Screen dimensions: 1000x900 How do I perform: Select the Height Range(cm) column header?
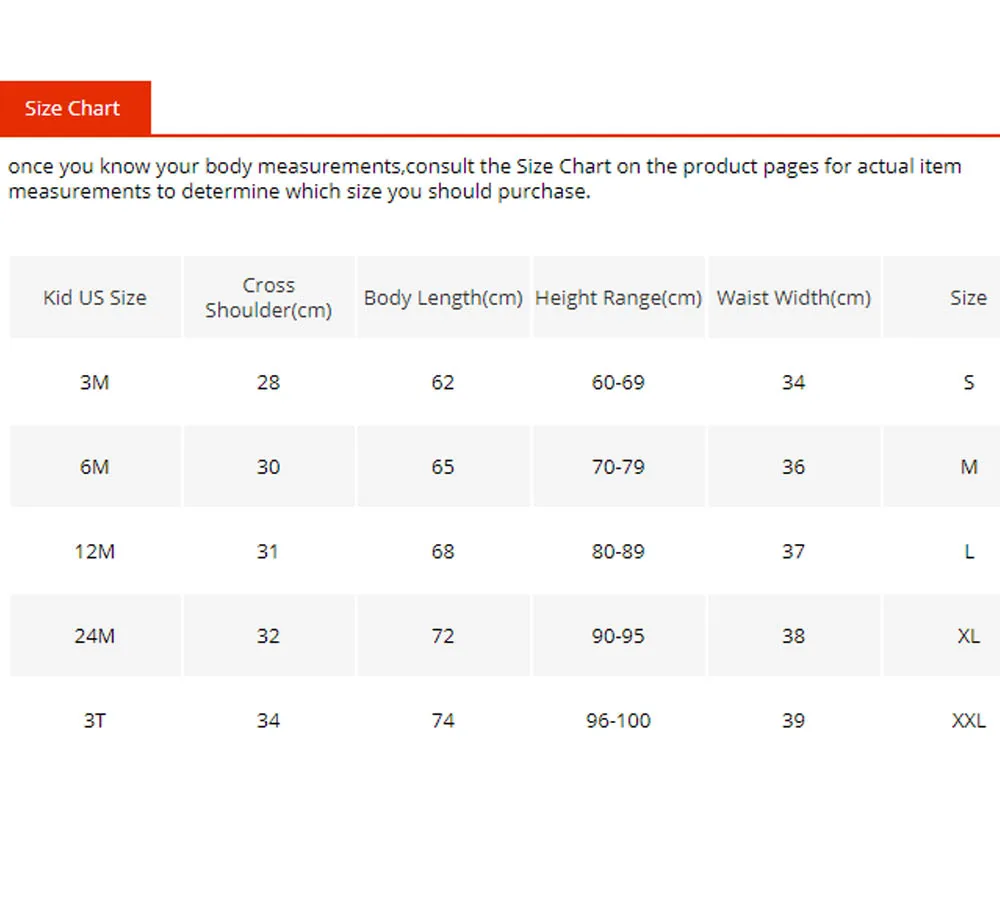618,298
